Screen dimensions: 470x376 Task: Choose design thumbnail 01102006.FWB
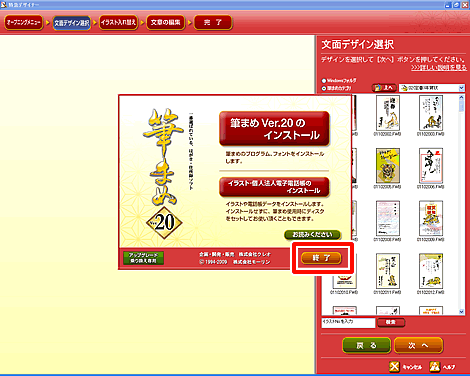pos(431,166)
